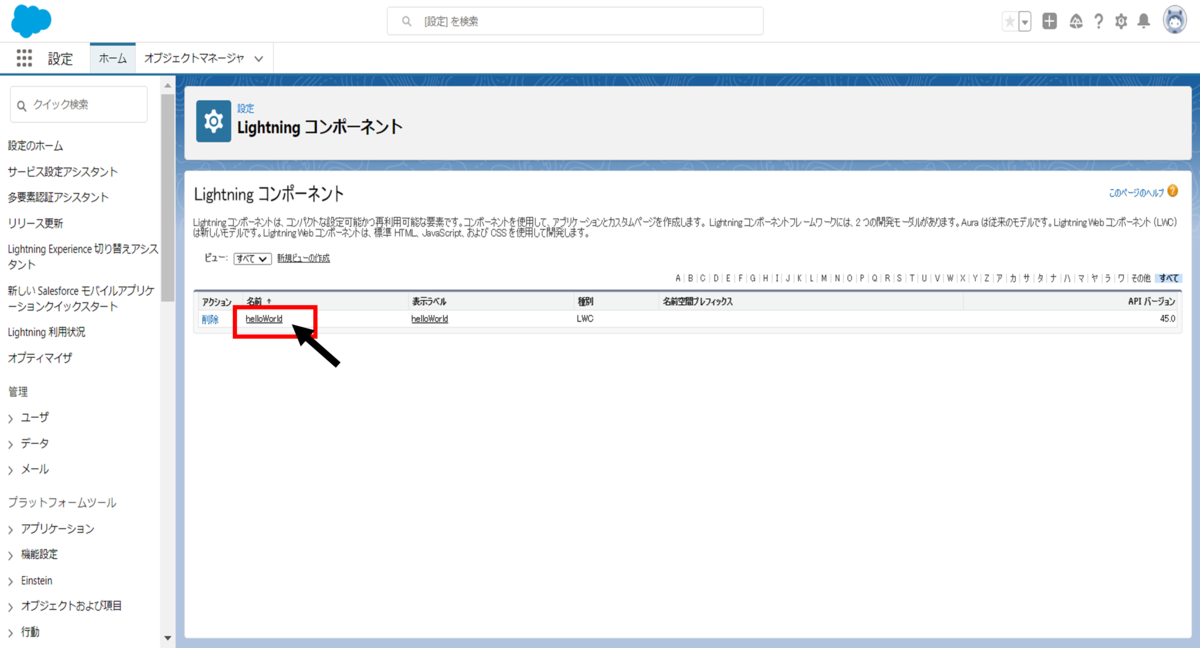
Task: Click the question mark help icon
Action: tap(1099, 21)
